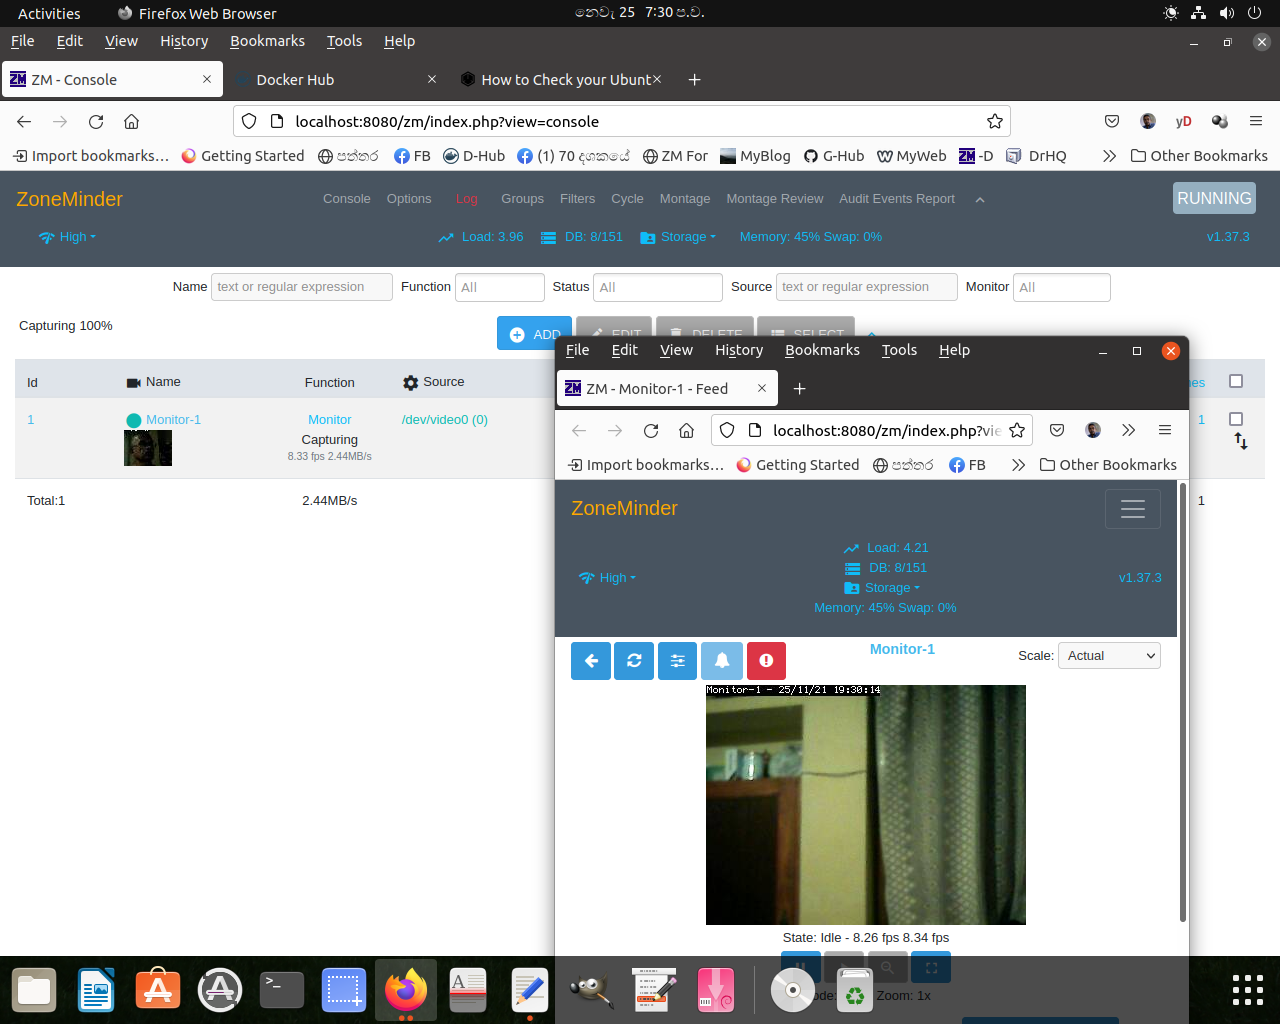
Task: Refresh the Monitor-1 video stream
Action: [x=634, y=660]
